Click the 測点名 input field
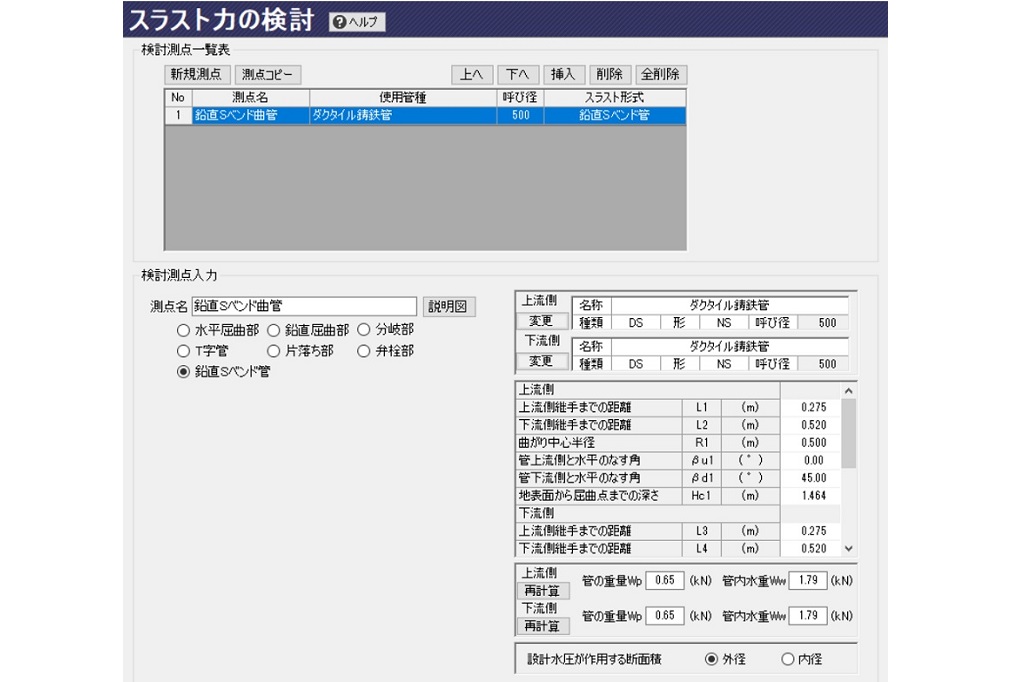The image size is (1023, 682). coord(304,306)
